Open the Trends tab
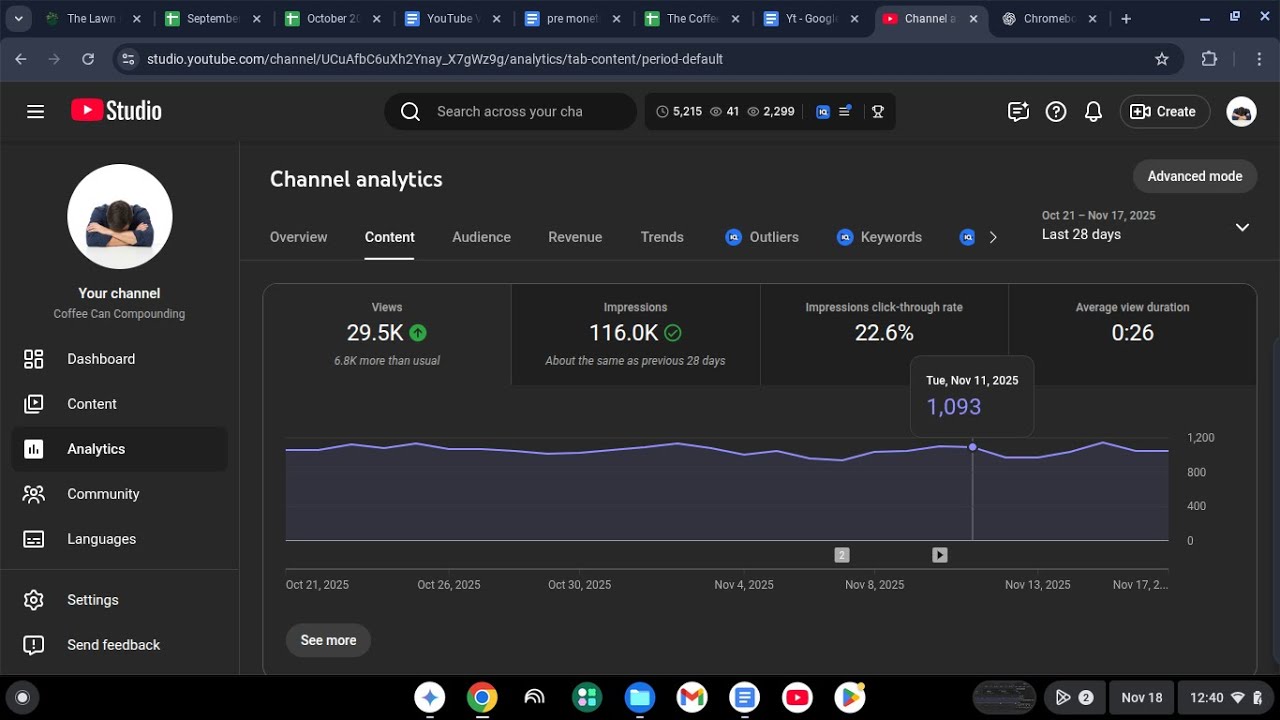Viewport: 1280px width, 720px height. click(x=662, y=237)
